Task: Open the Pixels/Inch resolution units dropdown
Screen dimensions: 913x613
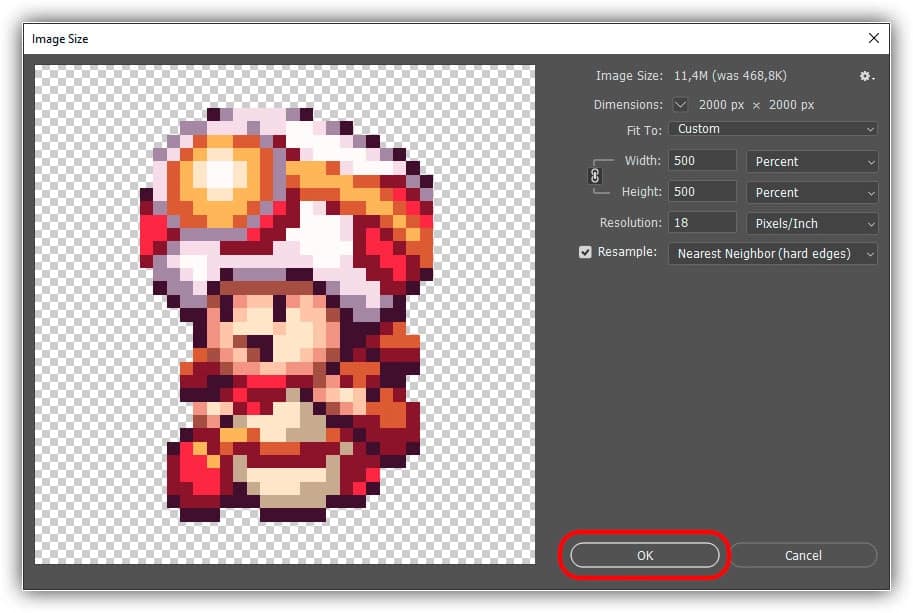Action: coord(812,224)
